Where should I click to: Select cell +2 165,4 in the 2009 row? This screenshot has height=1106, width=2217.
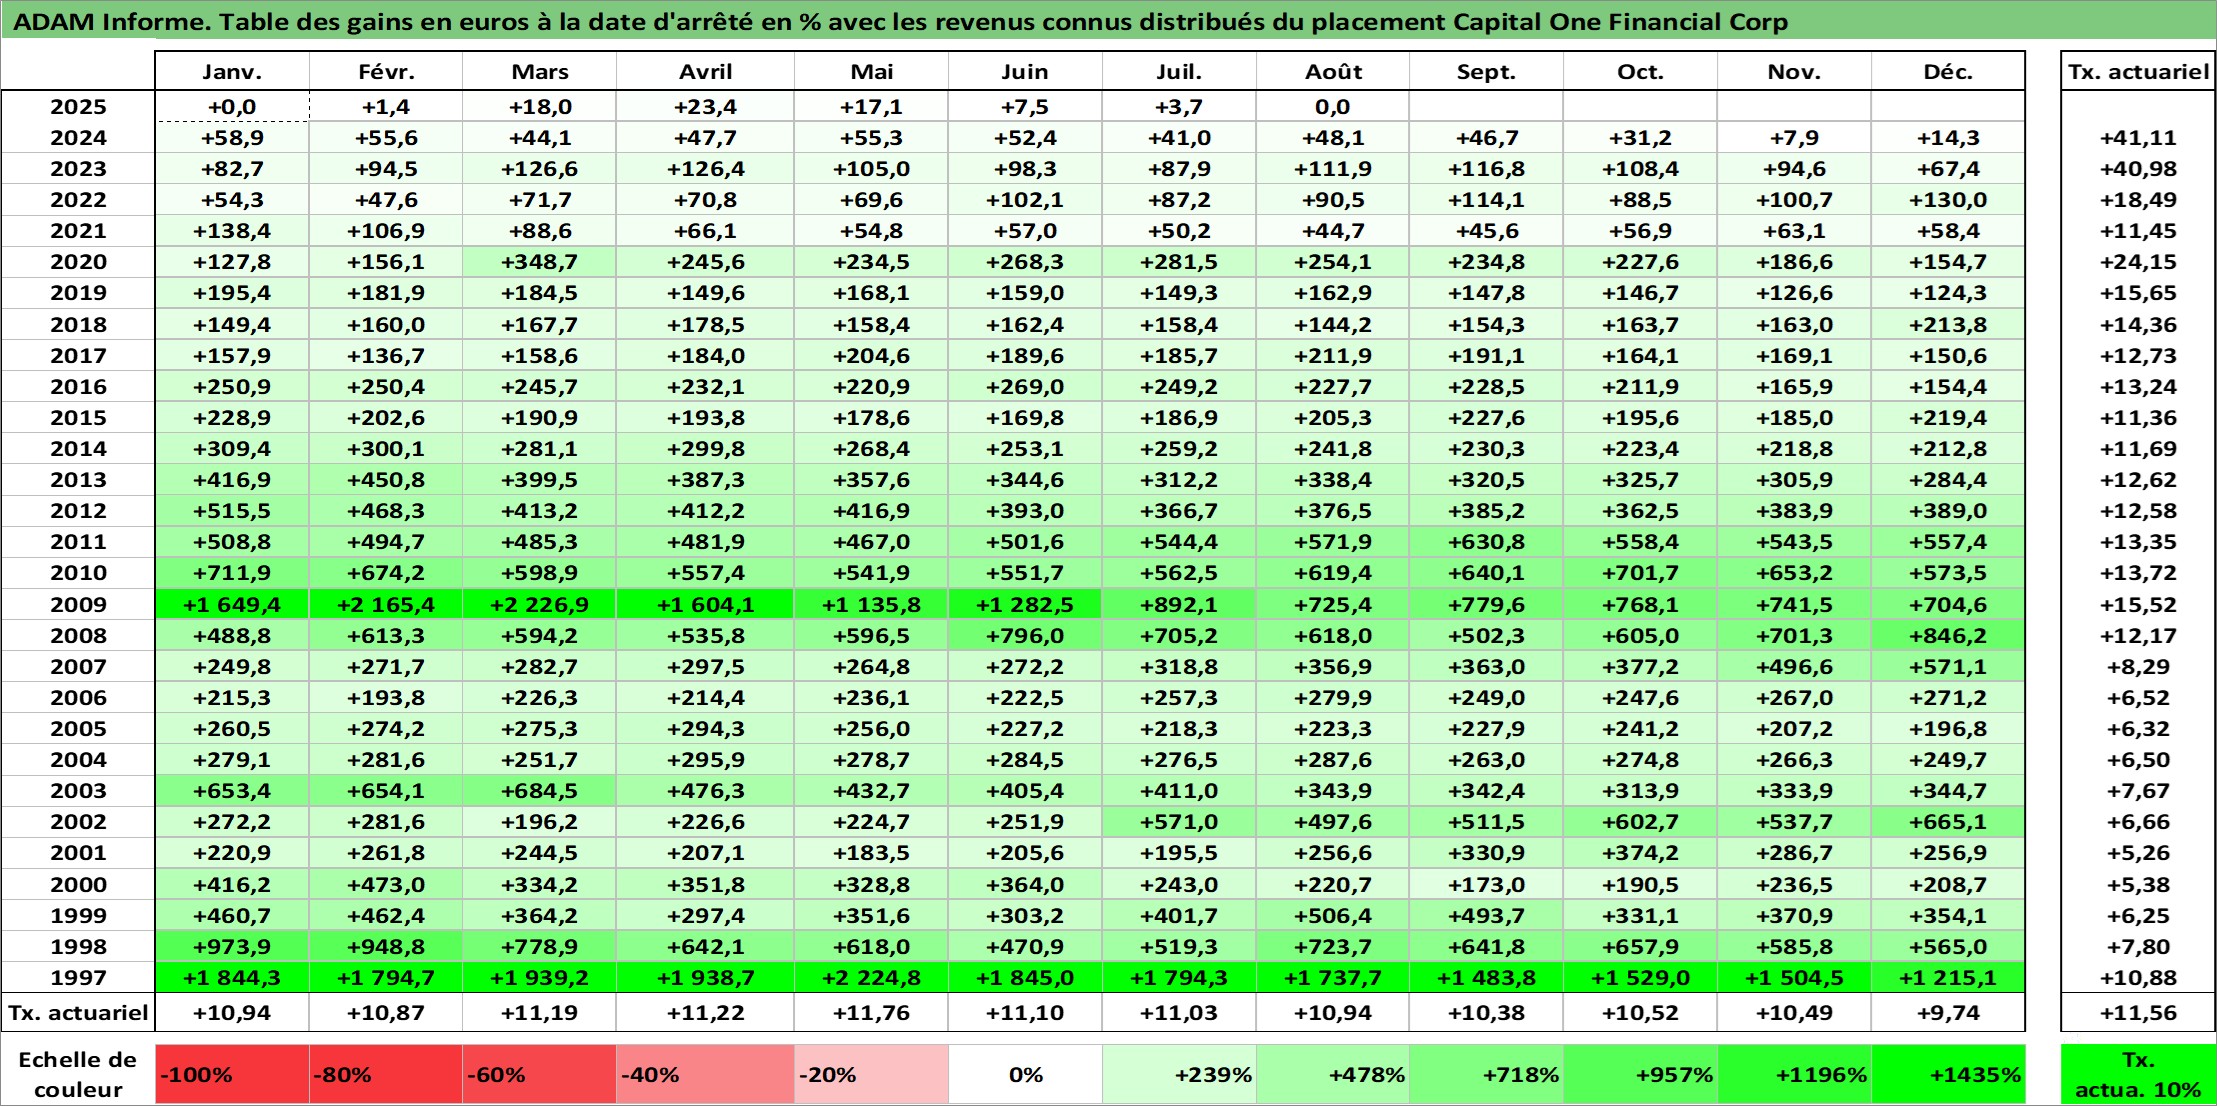(386, 605)
